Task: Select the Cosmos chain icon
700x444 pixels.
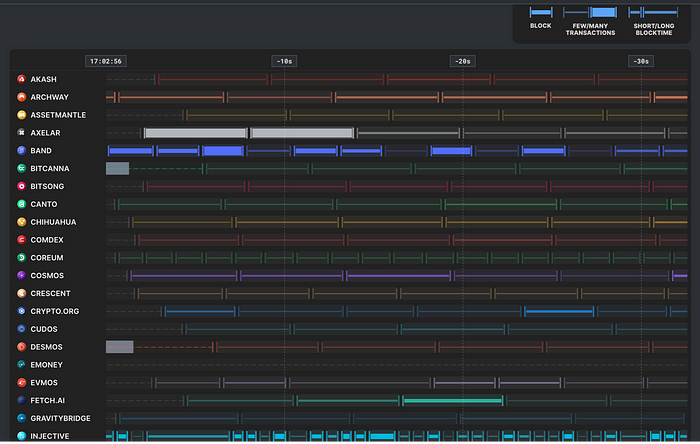Action: [x=21, y=275]
